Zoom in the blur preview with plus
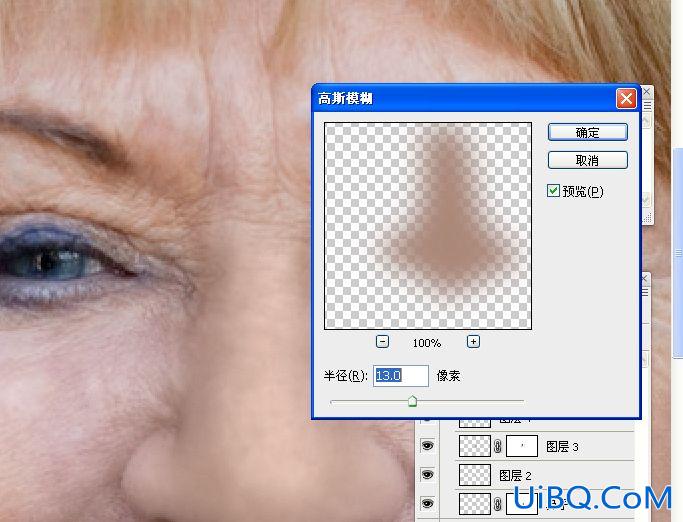The height and width of the screenshot is (522, 683). pyautogui.click(x=473, y=342)
